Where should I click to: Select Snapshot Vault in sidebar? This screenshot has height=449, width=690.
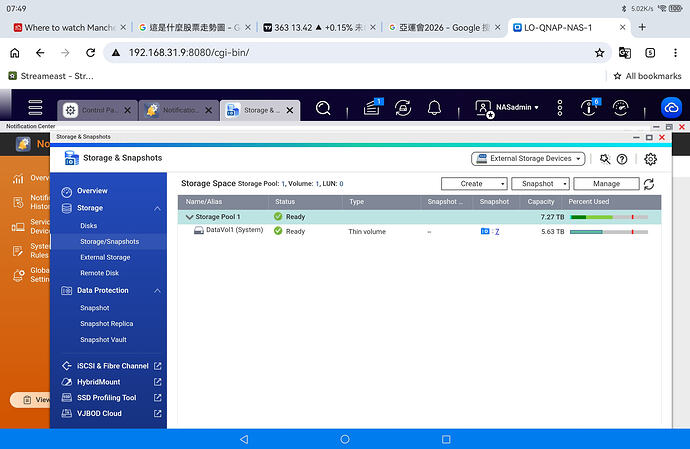[x=103, y=340]
